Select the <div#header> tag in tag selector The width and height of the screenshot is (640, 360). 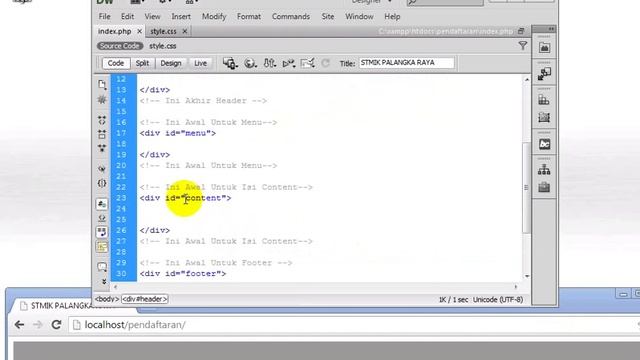click(x=144, y=299)
